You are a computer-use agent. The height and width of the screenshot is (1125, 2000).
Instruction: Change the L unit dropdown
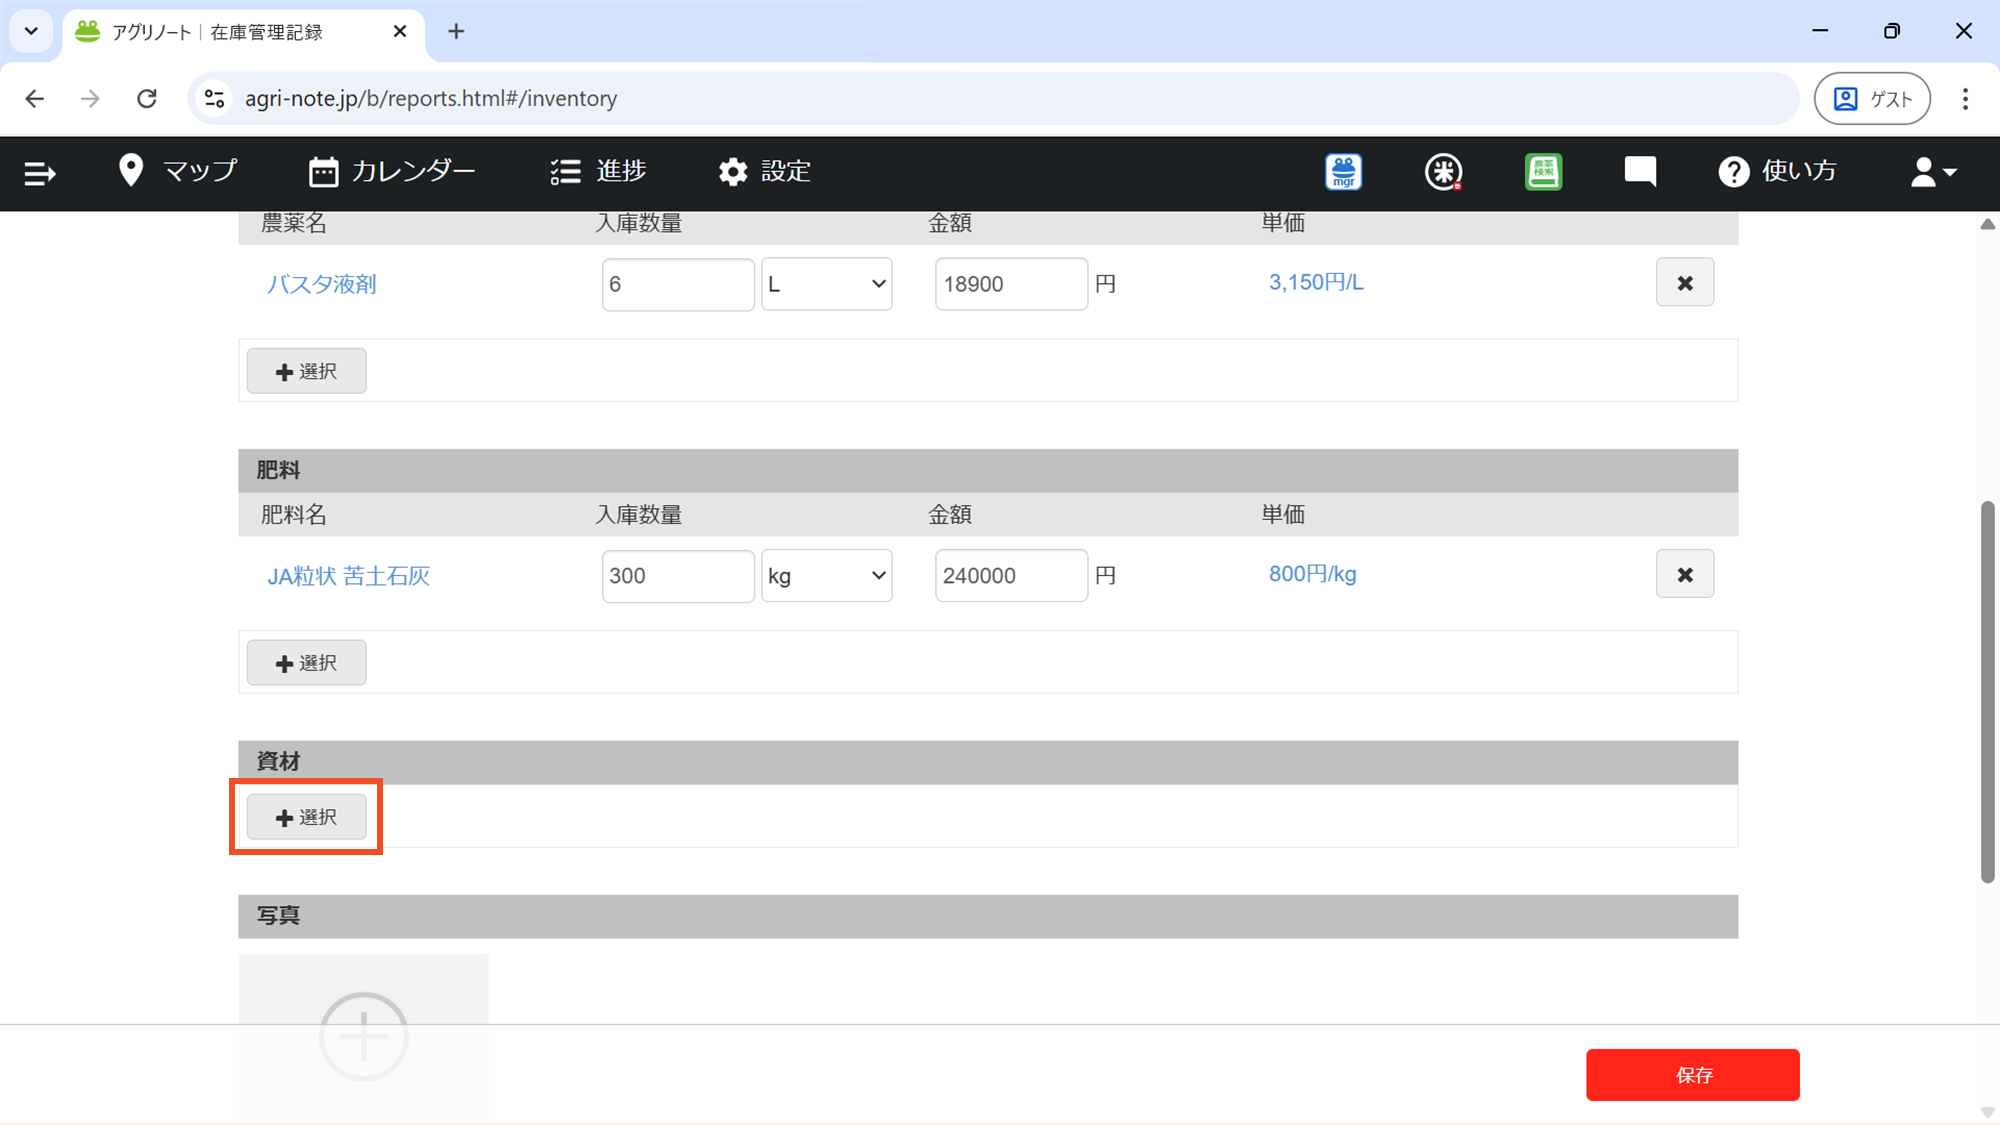click(827, 284)
